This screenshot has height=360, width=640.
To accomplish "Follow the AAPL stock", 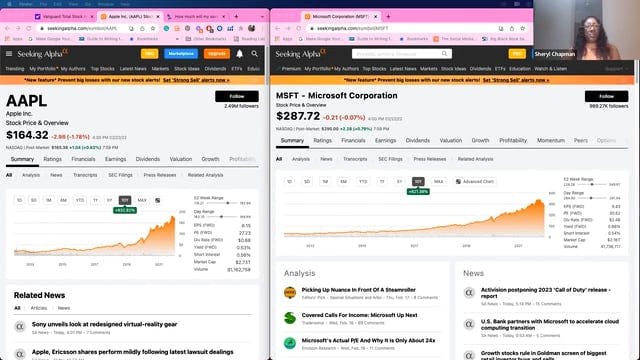I will [x=237, y=96].
